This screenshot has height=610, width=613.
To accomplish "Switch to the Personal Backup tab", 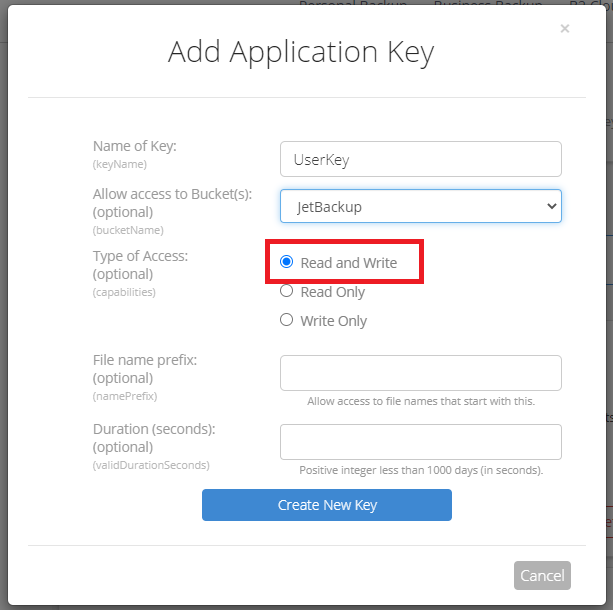I will pyautogui.click(x=353, y=5).
